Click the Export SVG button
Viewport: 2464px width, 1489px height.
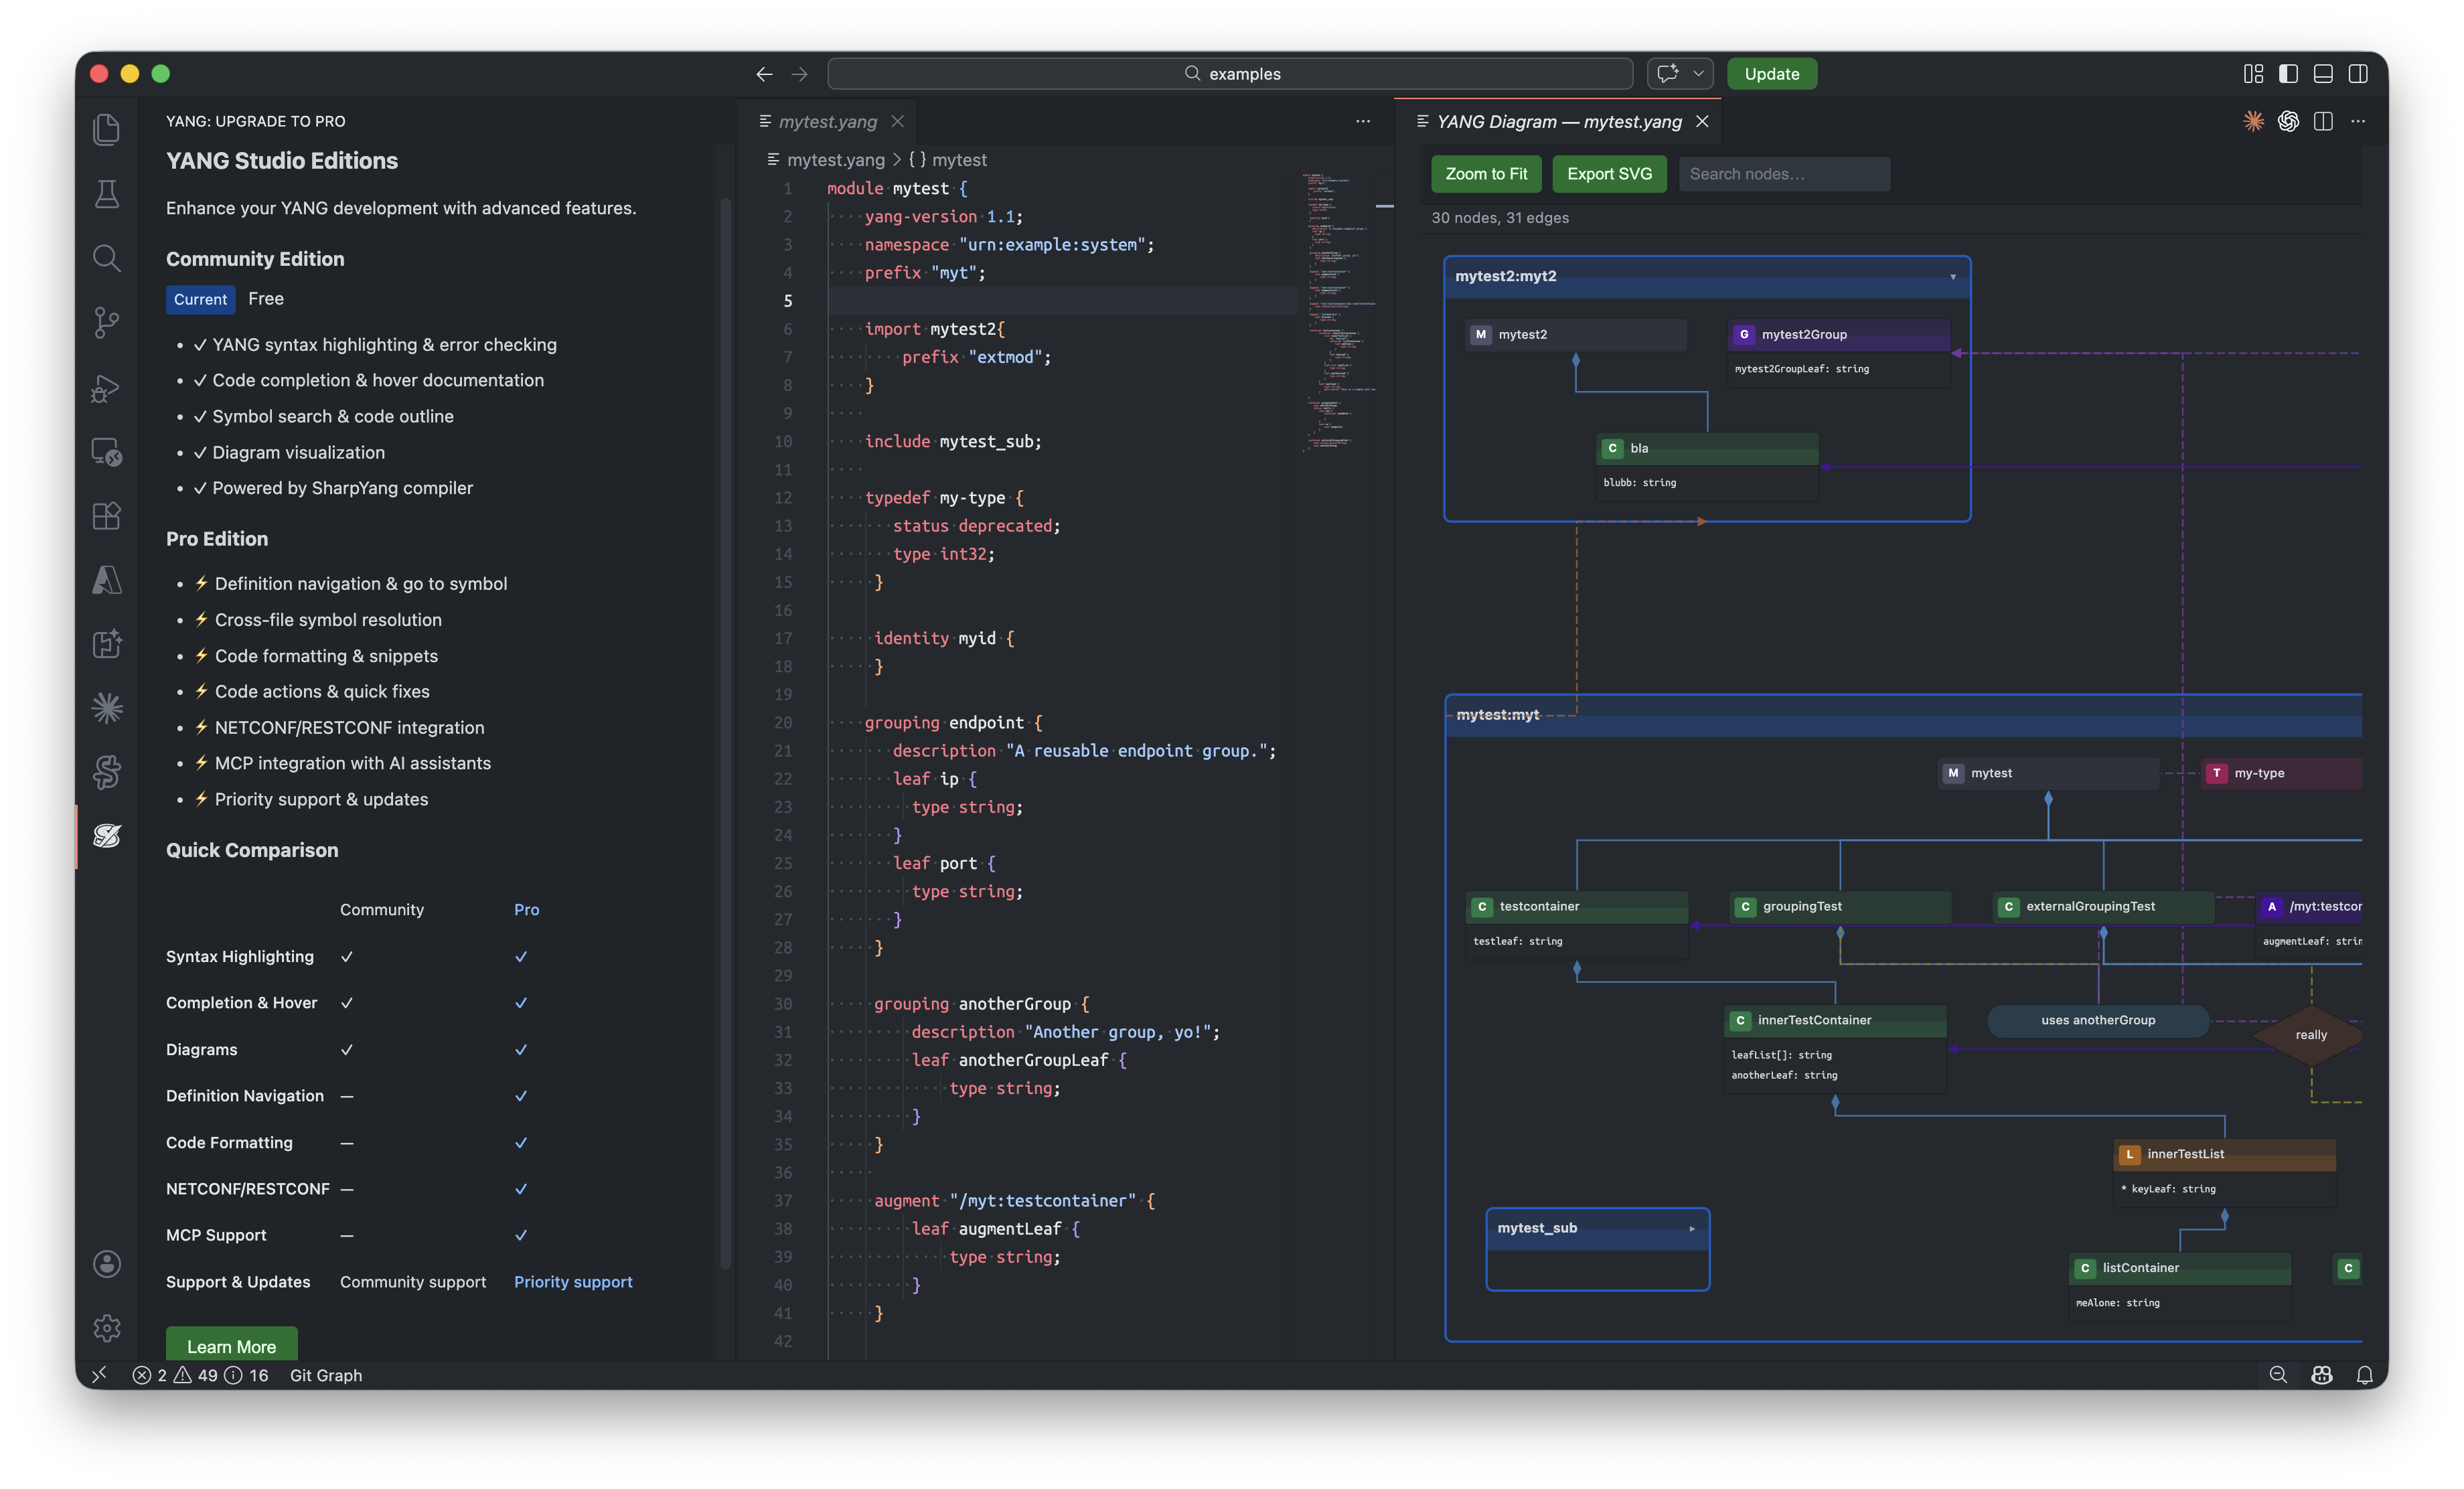1608,174
